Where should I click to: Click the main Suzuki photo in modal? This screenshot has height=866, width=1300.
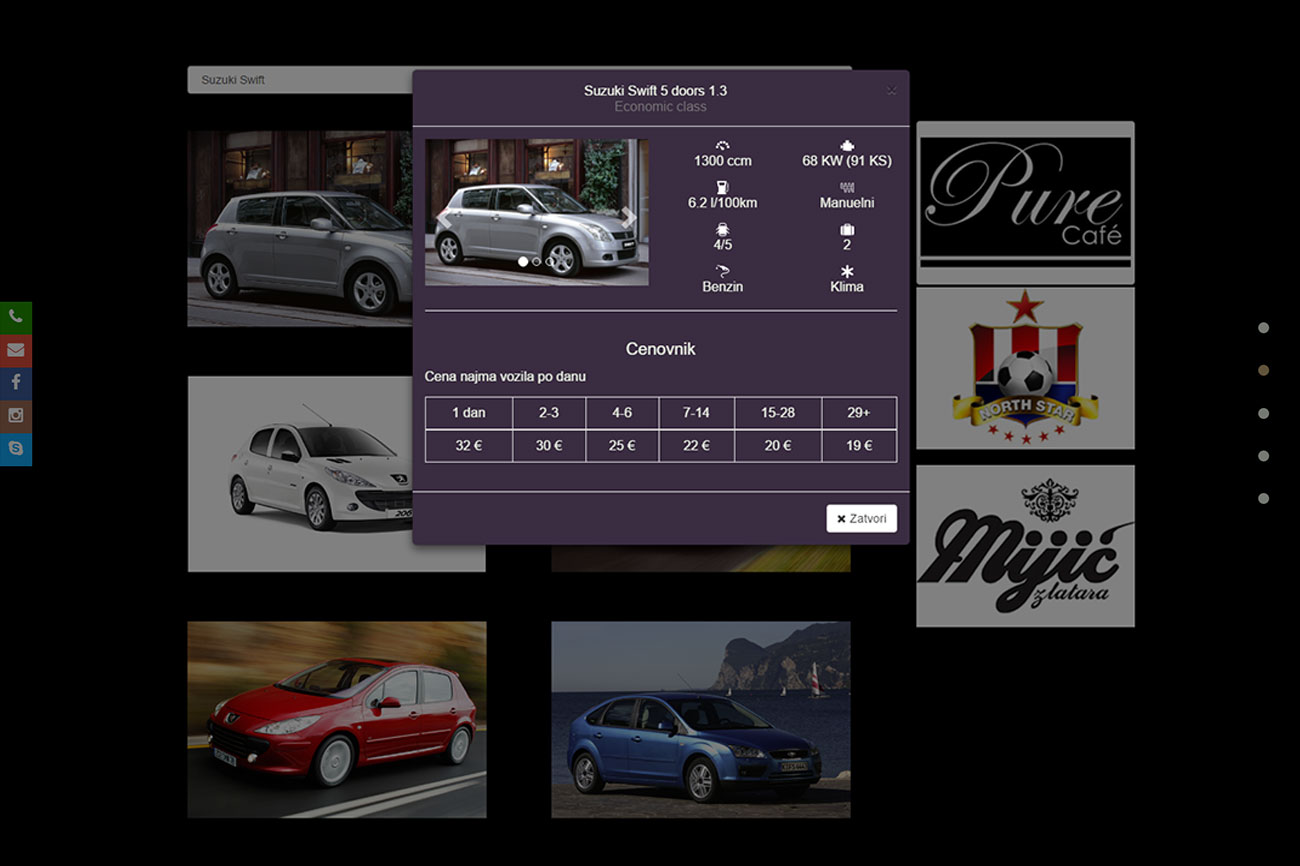point(537,212)
